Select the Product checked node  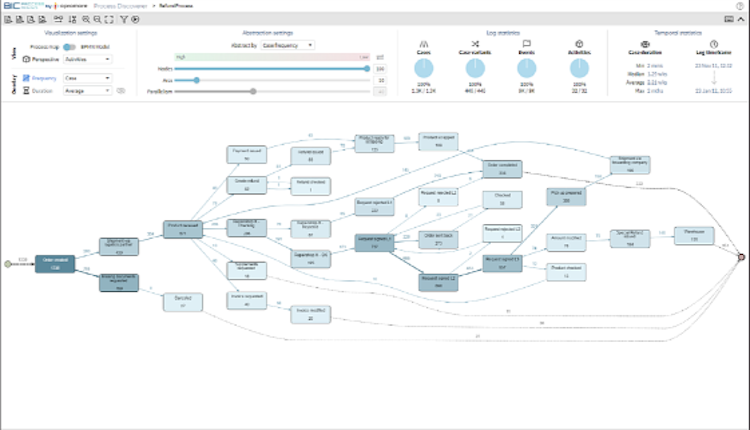(x=566, y=272)
